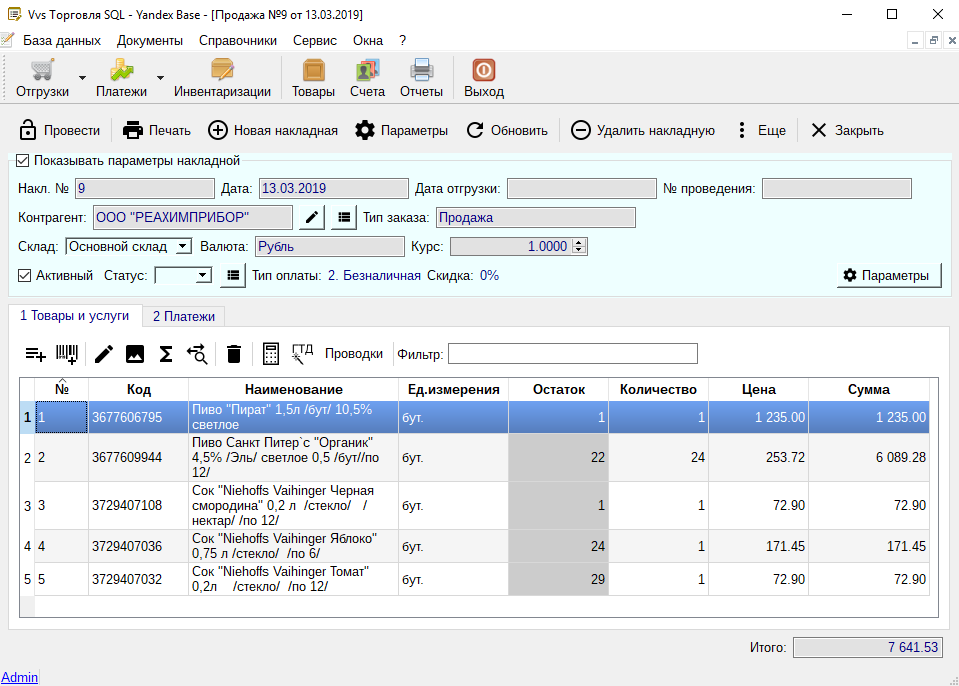
Task: Open the Статус dropdown list
Action: click(x=202, y=275)
